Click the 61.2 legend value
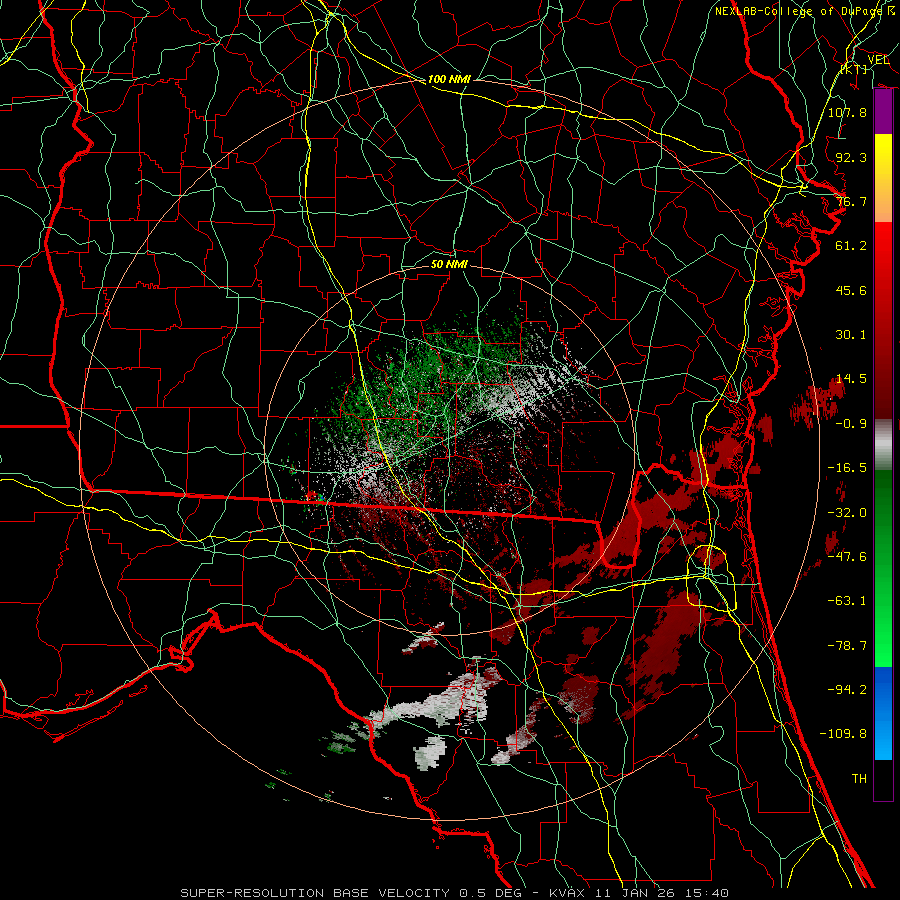 click(851, 246)
